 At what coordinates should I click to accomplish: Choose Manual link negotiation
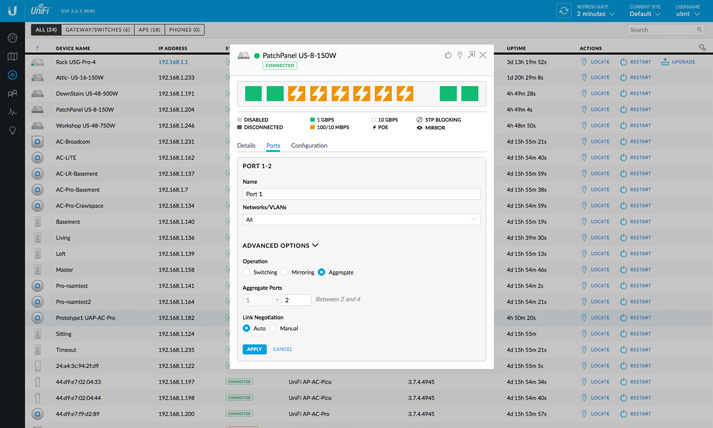tap(274, 328)
